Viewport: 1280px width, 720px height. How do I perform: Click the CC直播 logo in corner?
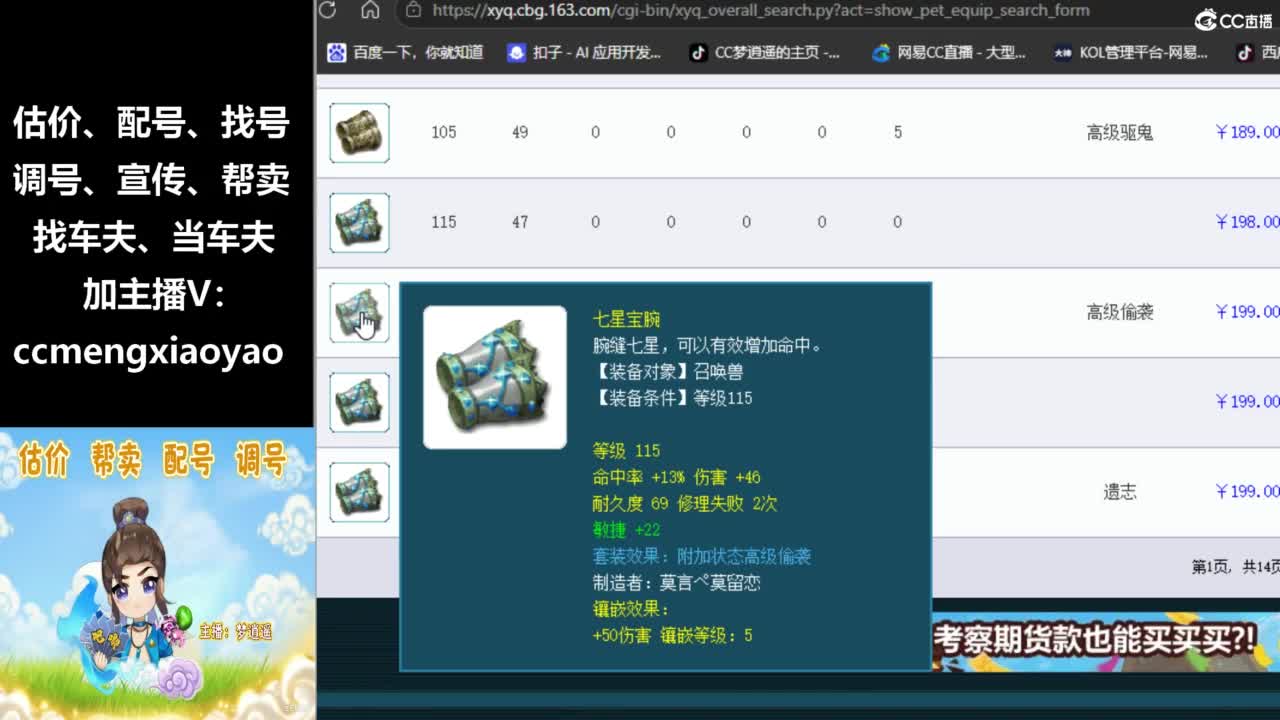point(1233,20)
